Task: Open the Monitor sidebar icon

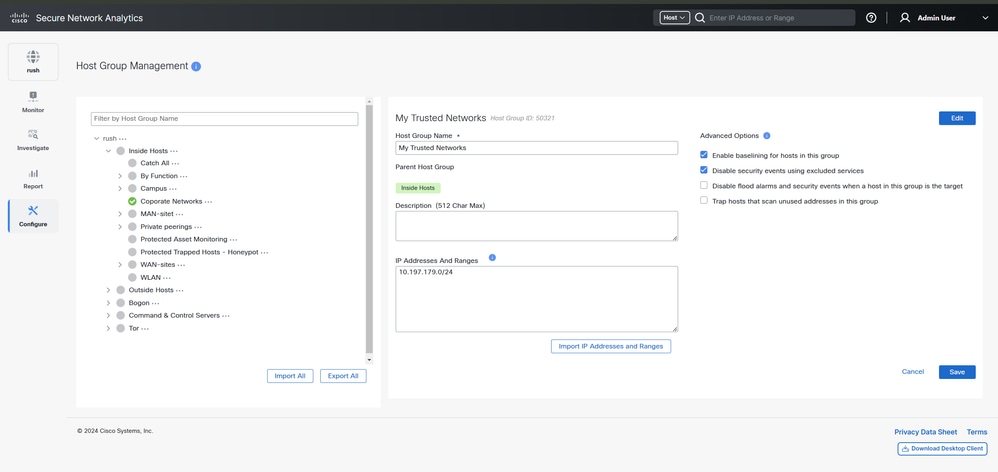Action: pyautogui.click(x=33, y=96)
